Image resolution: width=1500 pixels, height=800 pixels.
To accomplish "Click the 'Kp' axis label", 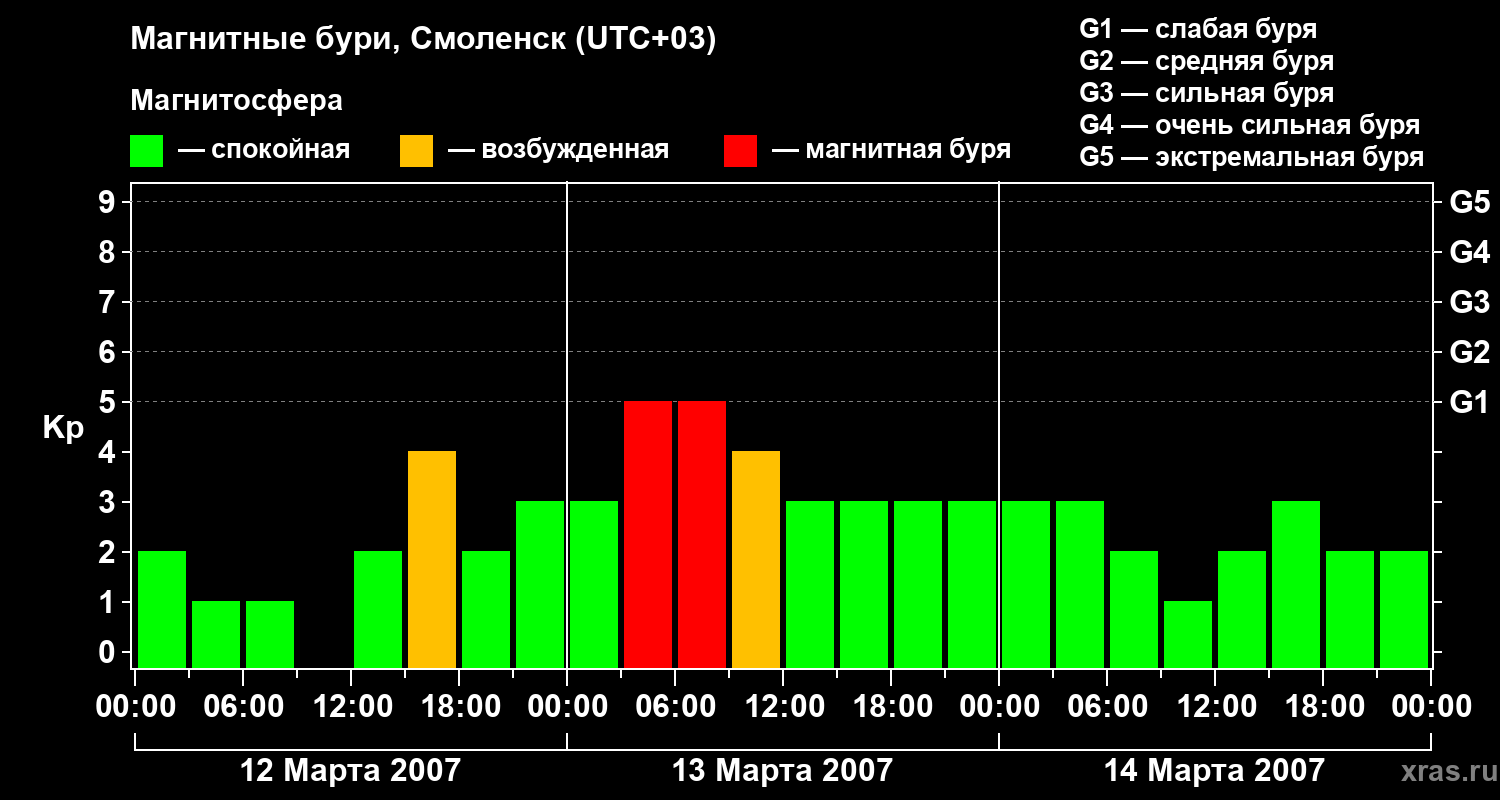I will 64,429.
